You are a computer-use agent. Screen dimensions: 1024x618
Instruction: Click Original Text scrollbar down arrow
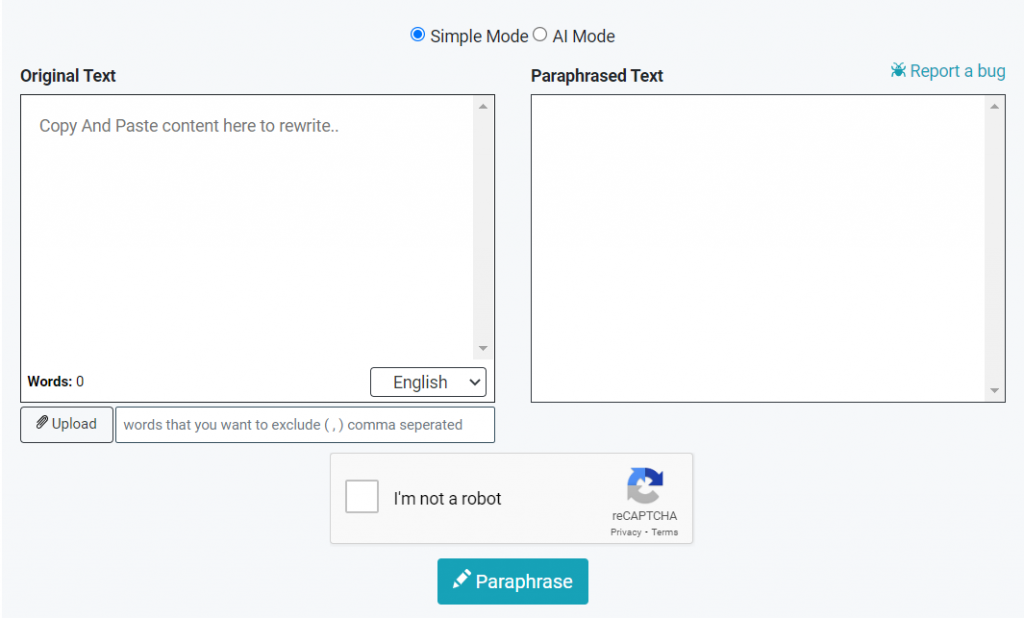[483, 348]
